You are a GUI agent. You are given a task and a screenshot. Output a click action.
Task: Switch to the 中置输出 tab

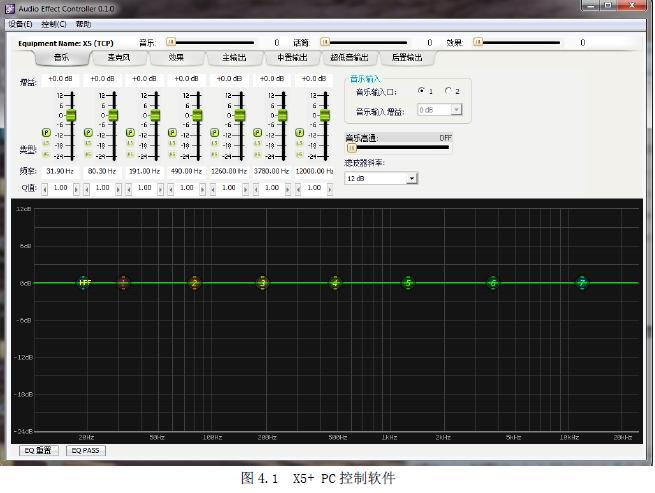(292, 58)
